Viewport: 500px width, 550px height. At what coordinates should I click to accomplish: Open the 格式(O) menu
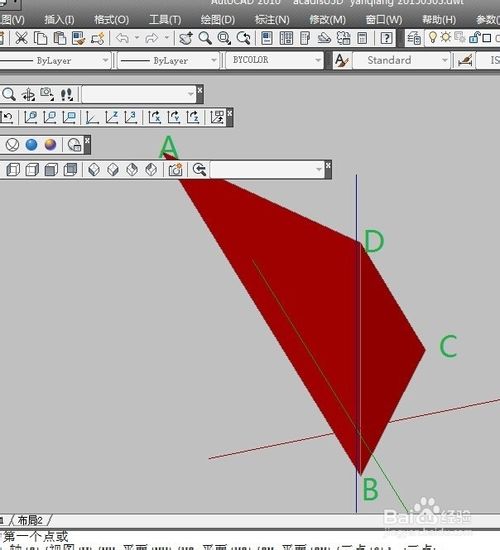click(111, 19)
